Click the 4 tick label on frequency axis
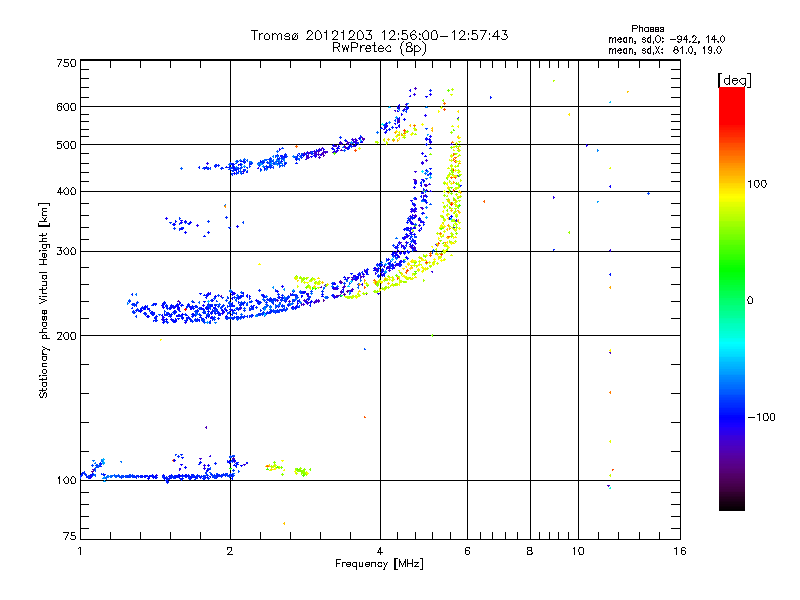 pos(380,551)
